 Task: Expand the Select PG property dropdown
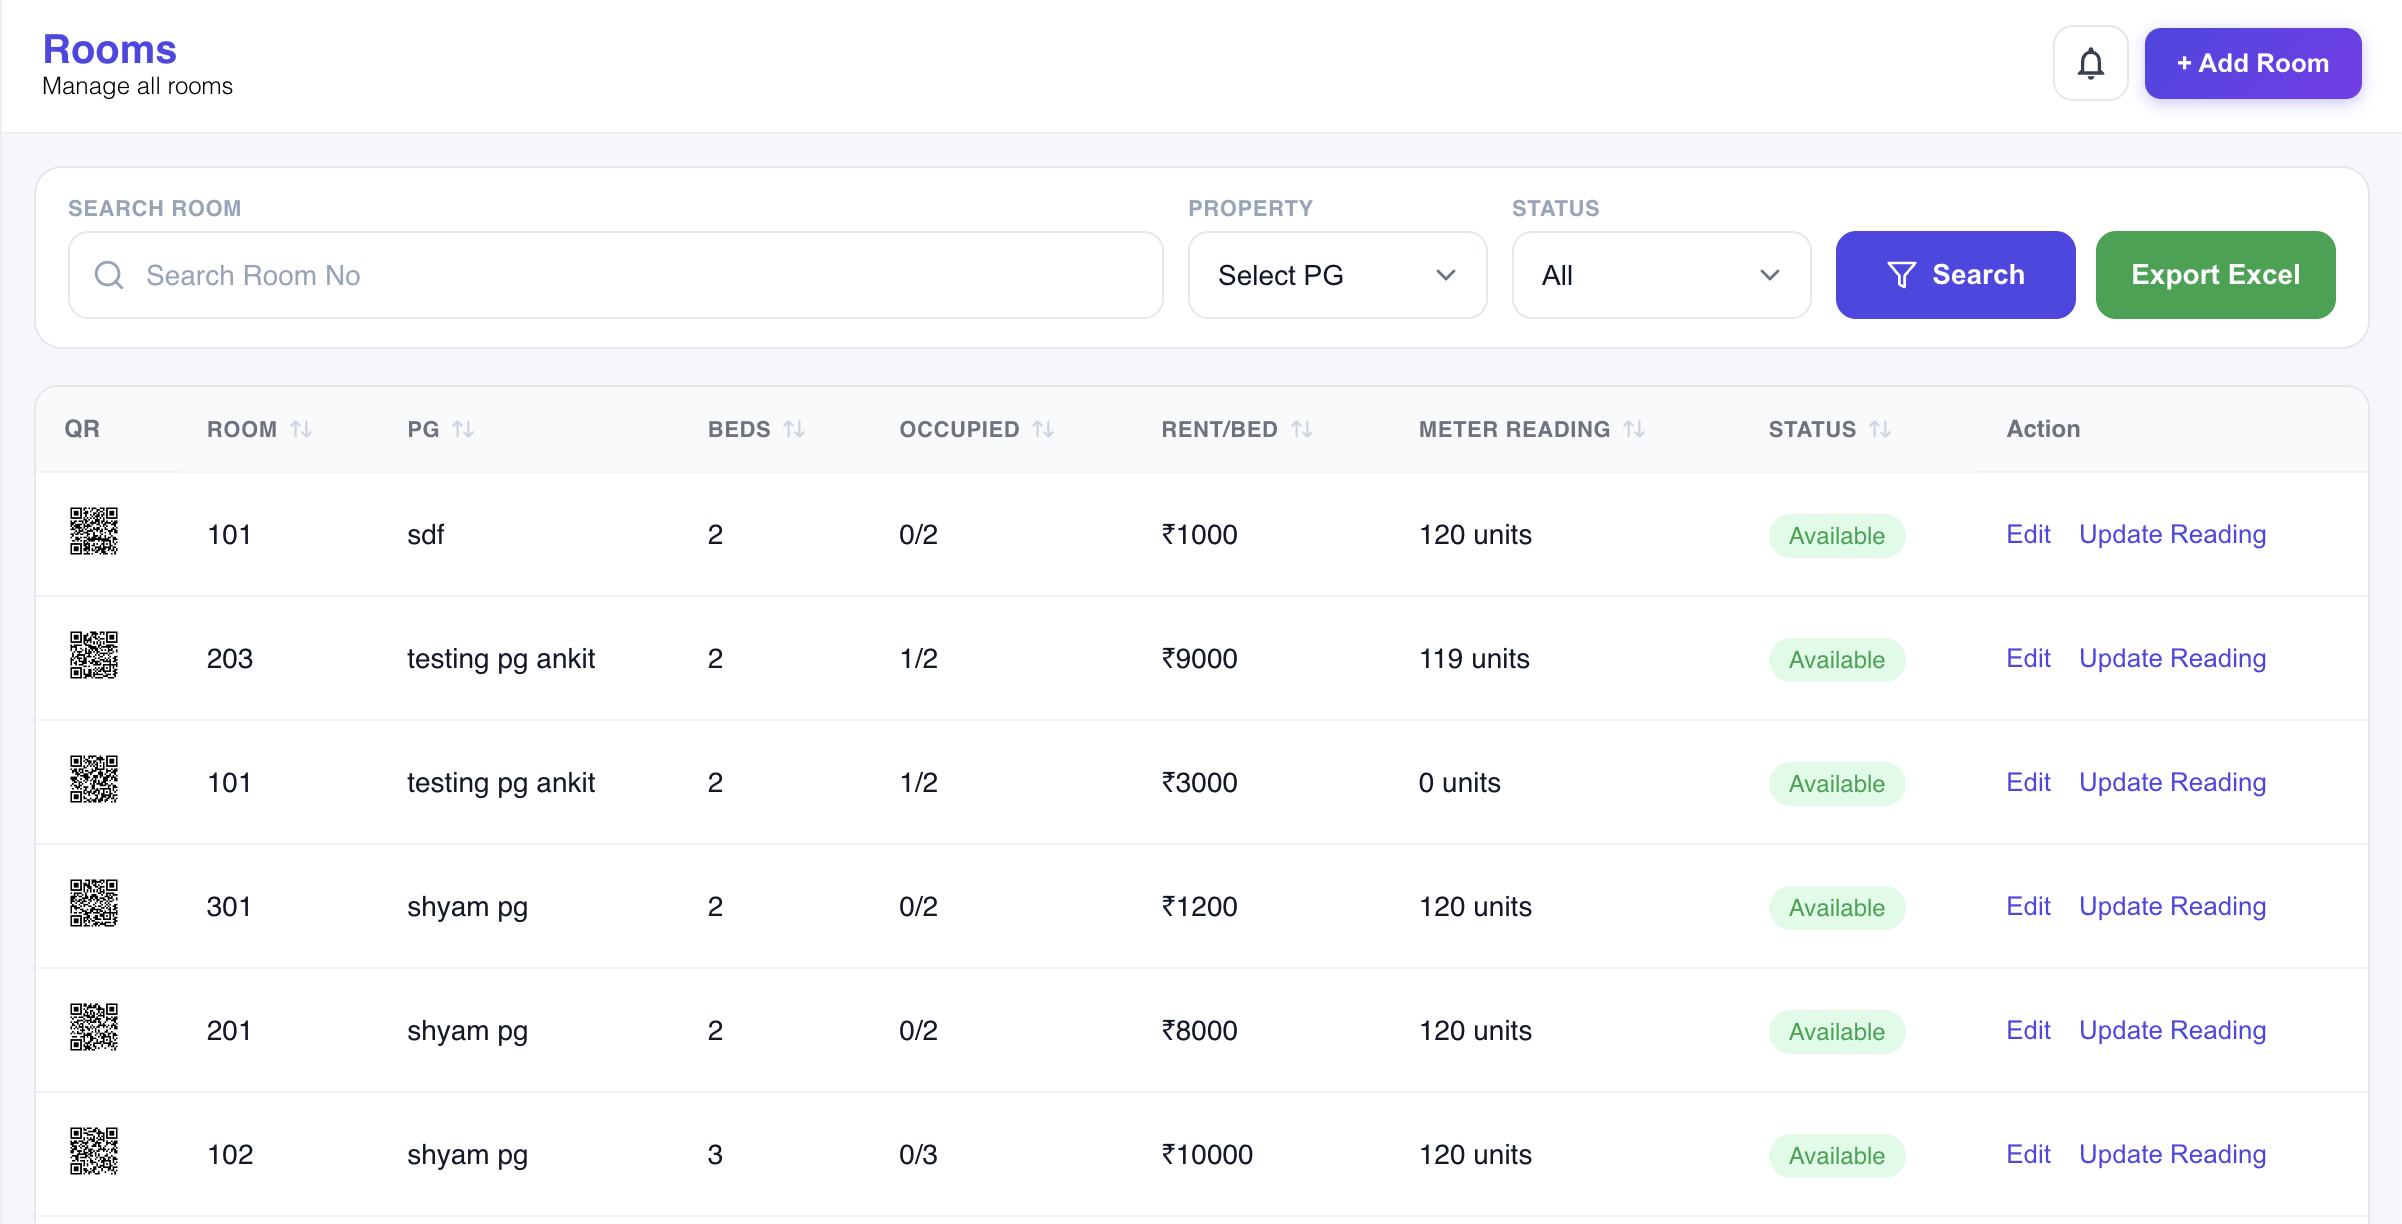coord(1337,275)
